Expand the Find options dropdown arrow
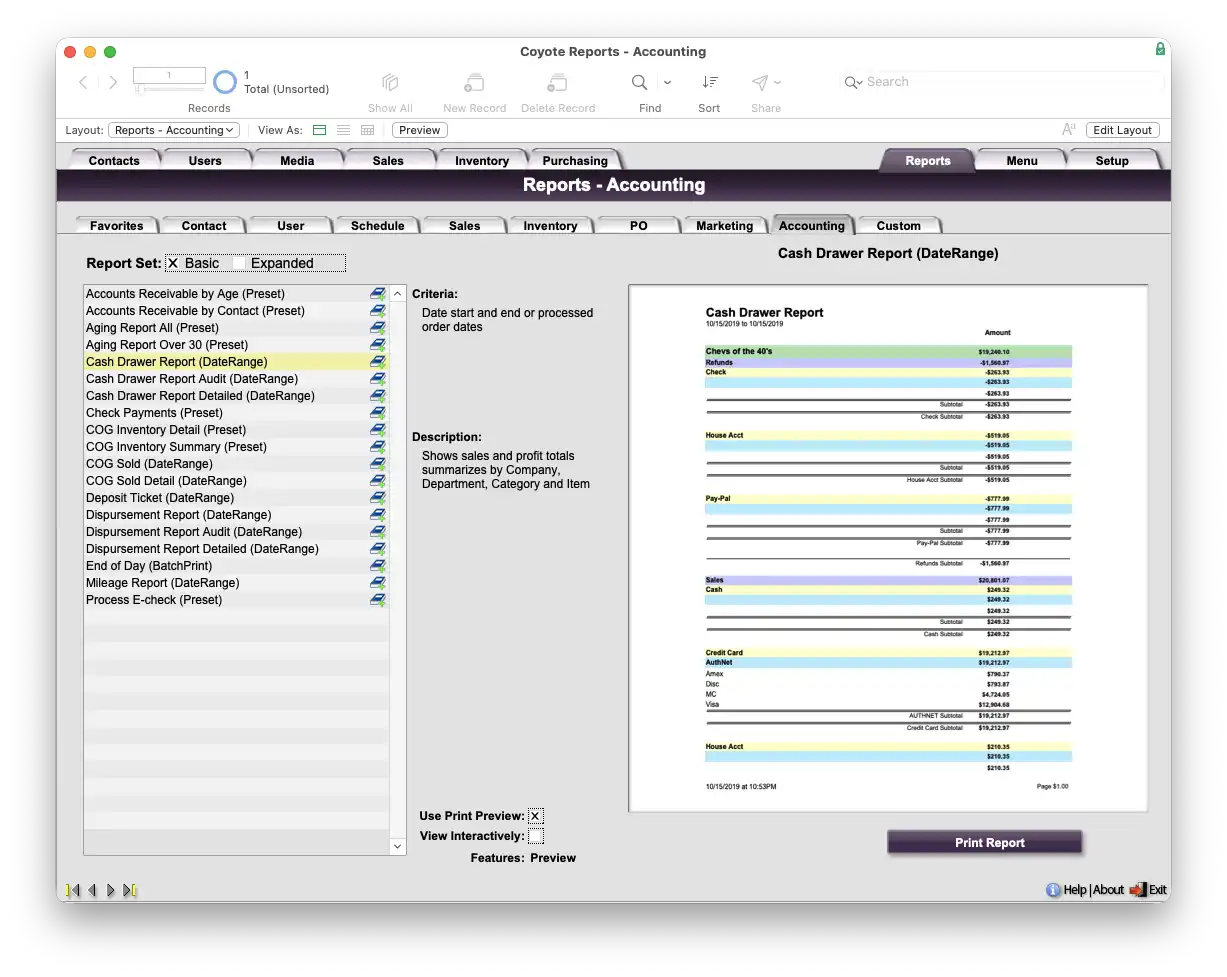This screenshot has height=977, width=1227. [667, 83]
